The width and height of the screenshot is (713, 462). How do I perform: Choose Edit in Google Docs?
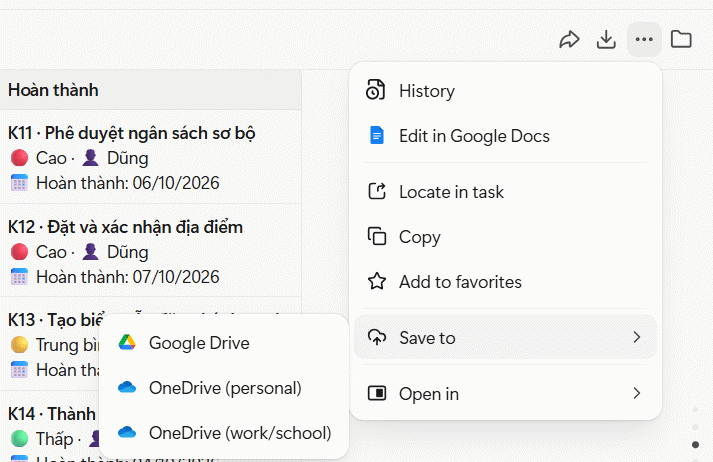pyautogui.click(x=506, y=136)
